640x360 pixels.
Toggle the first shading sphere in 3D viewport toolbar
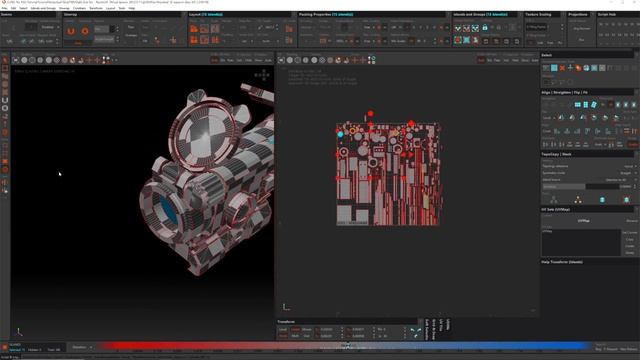point(24,60)
